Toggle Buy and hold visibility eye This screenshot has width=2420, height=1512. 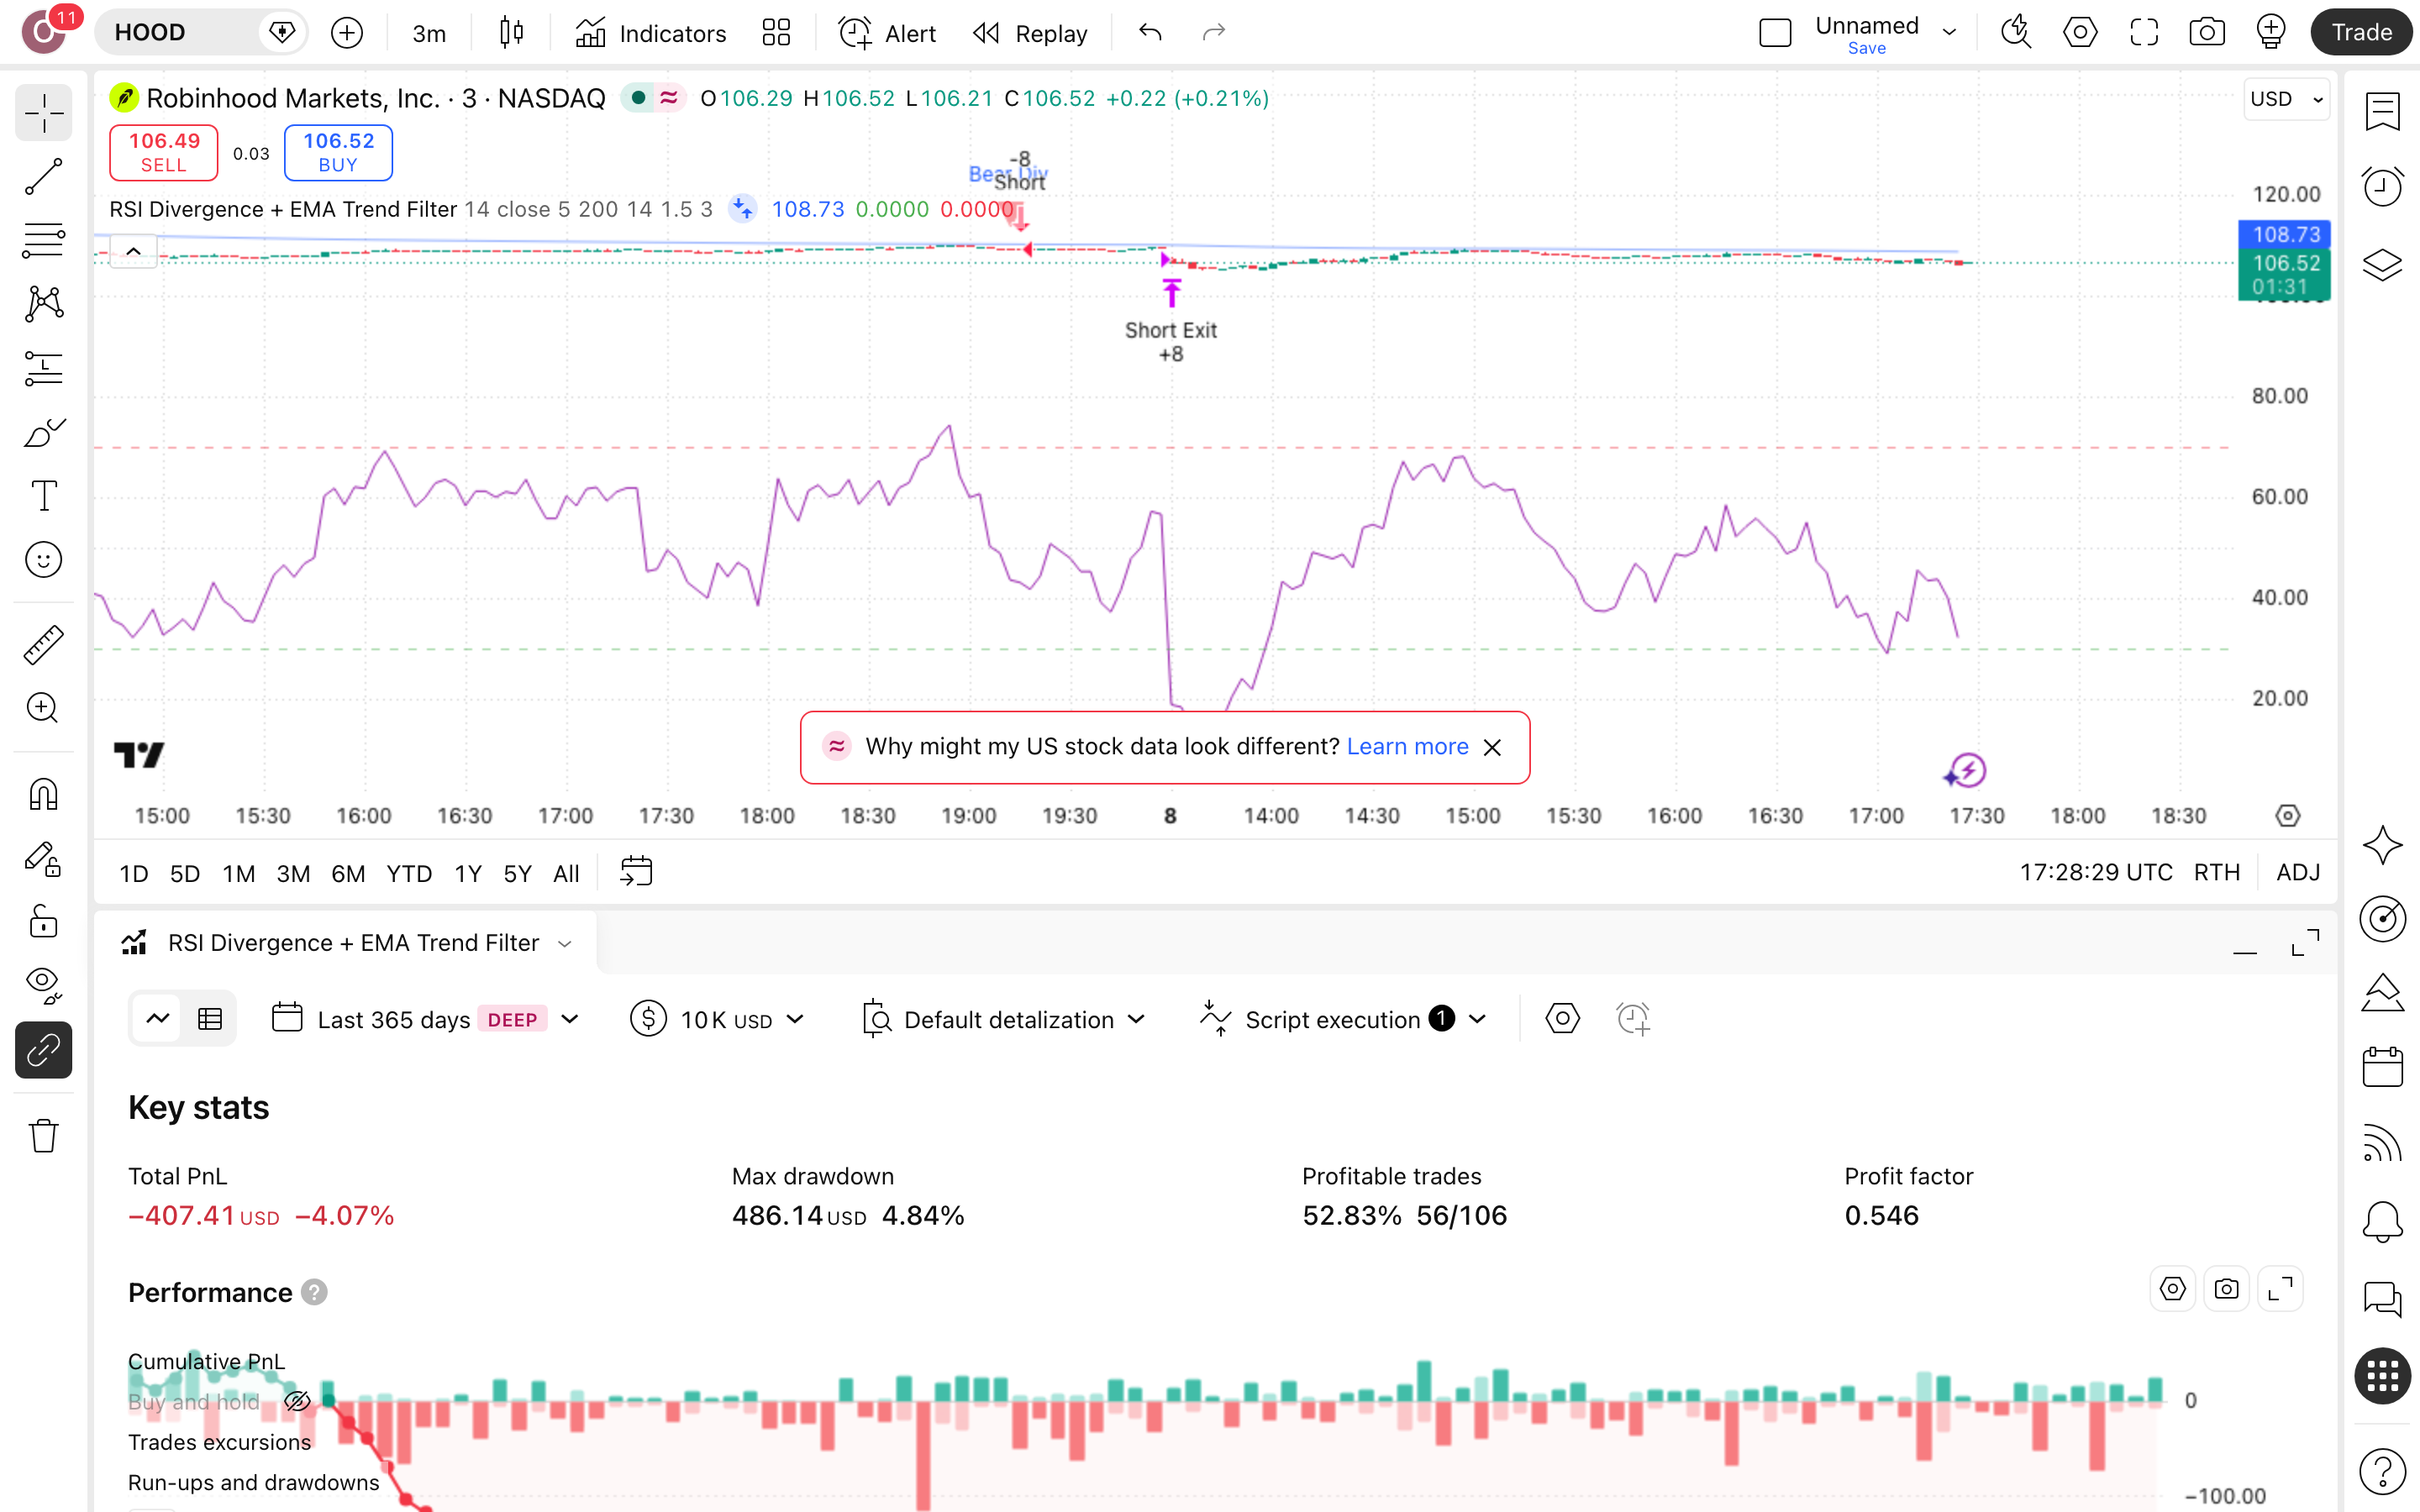click(x=297, y=1401)
